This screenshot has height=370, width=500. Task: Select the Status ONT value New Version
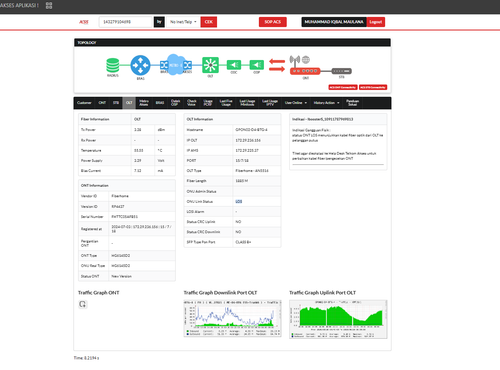(x=121, y=276)
